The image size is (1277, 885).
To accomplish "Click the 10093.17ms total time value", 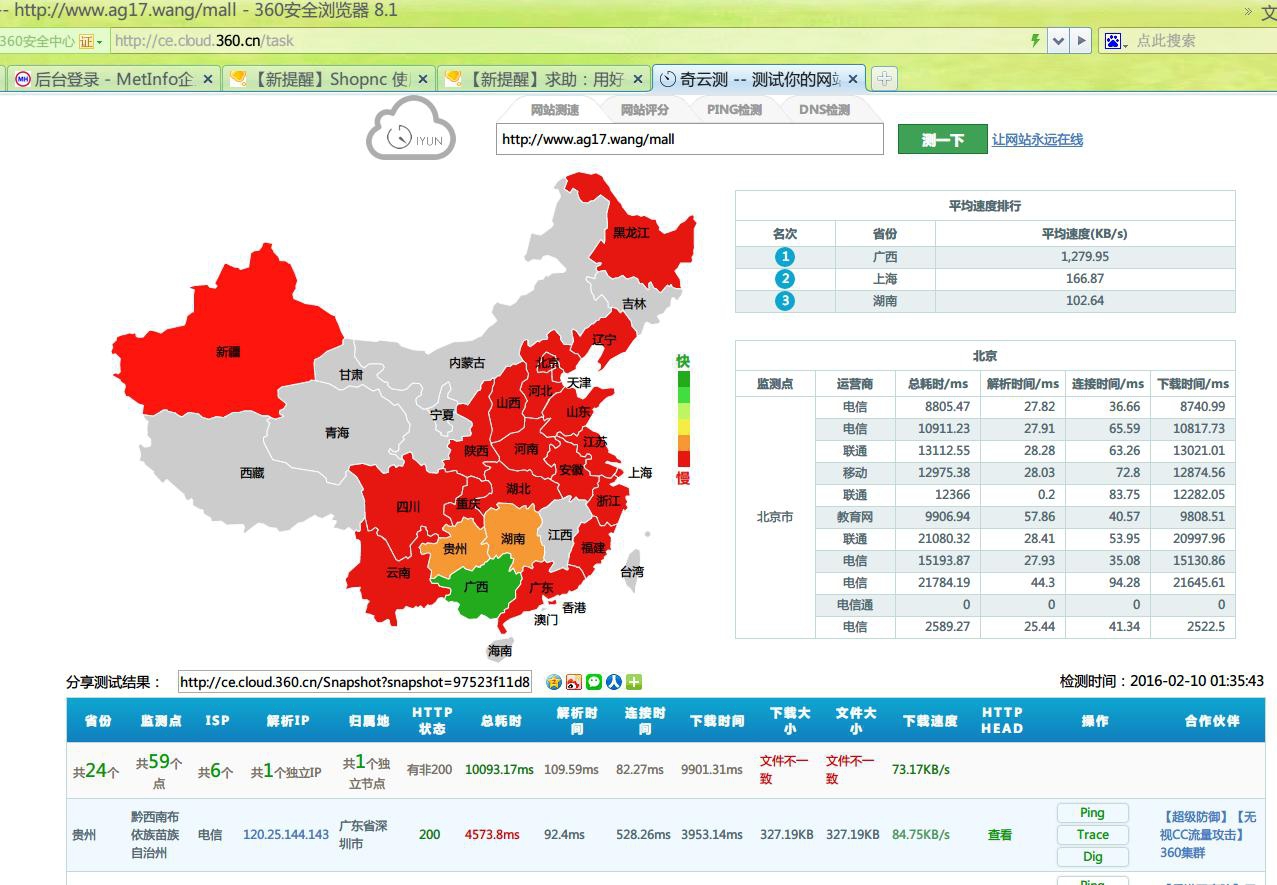I will [499, 770].
